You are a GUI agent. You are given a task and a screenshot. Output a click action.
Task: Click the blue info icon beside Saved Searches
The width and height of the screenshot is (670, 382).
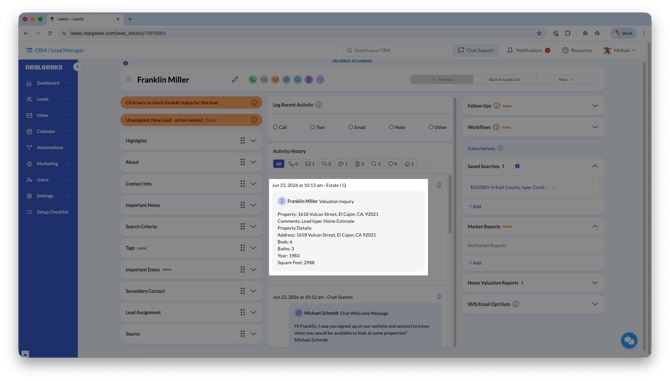click(x=517, y=166)
